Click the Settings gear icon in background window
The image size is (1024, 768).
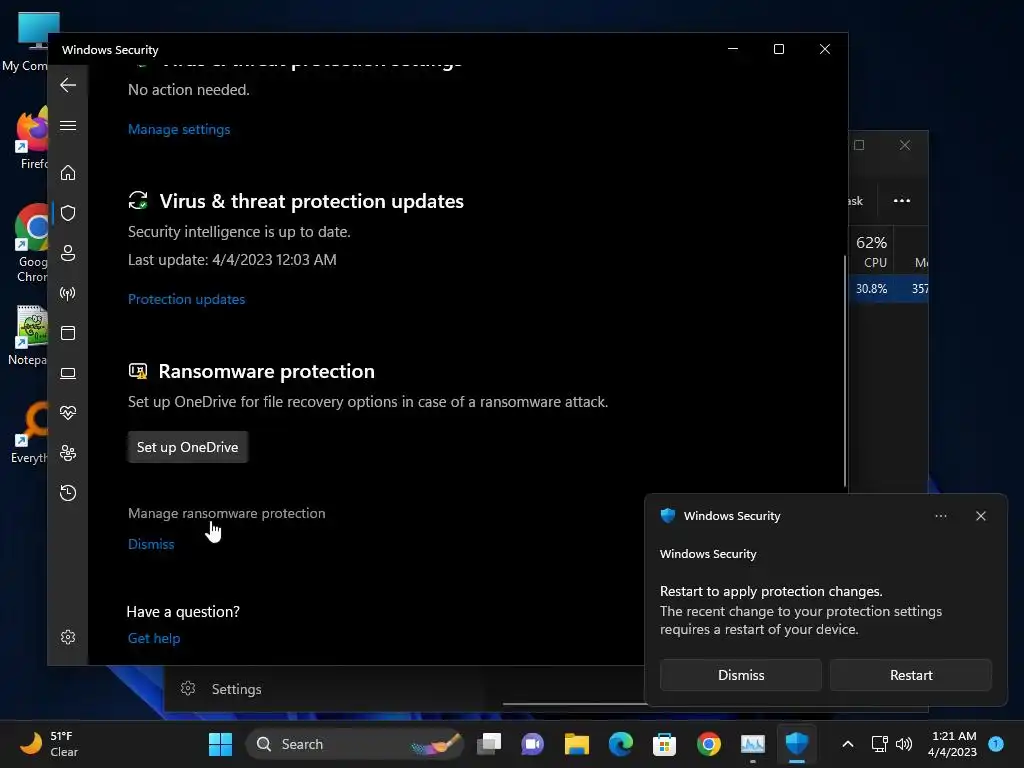point(188,688)
